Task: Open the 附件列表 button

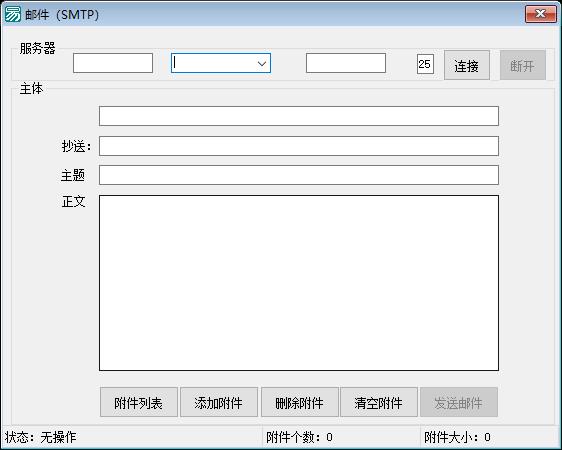Action: click(139, 402)
